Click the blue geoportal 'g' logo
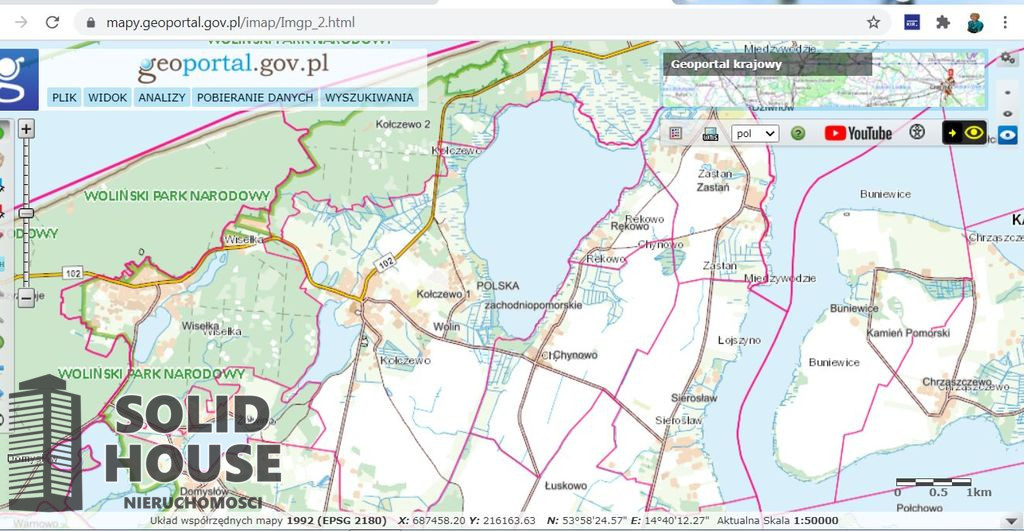The image size is (1024, 531). coord(17,79)
